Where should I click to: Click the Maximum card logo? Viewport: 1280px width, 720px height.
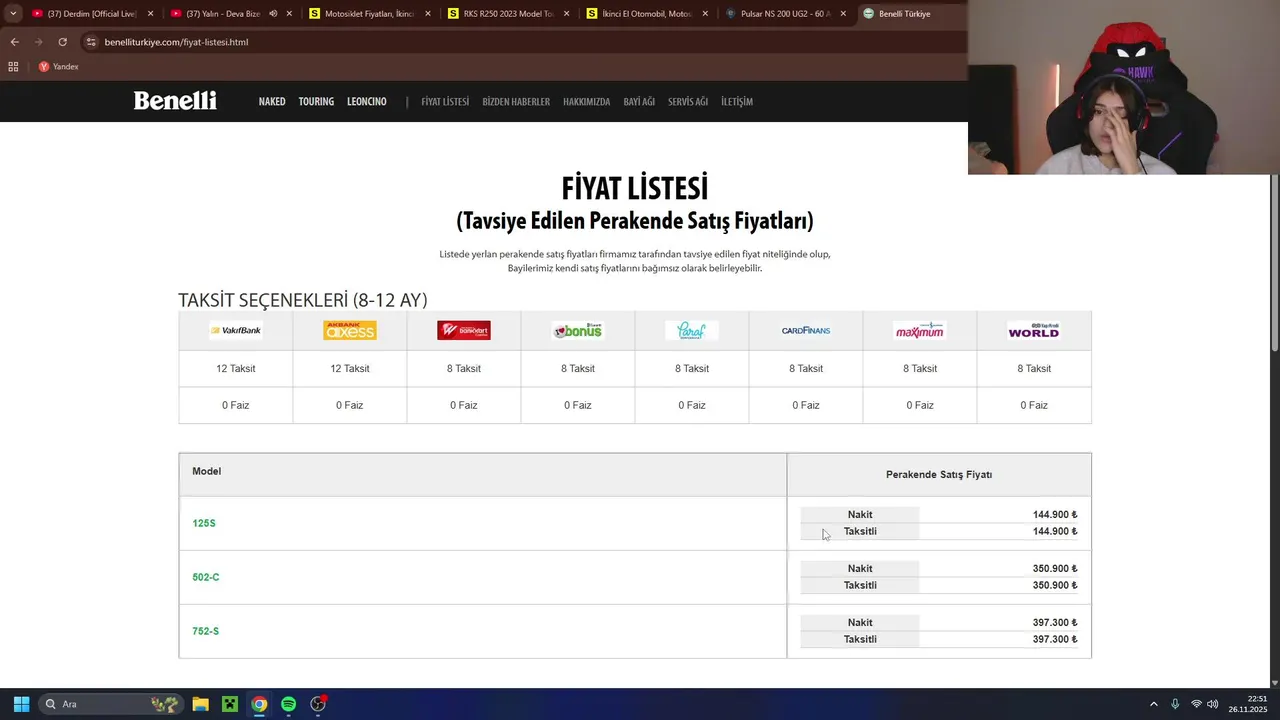pyautogui.click(x=920, y=330)
